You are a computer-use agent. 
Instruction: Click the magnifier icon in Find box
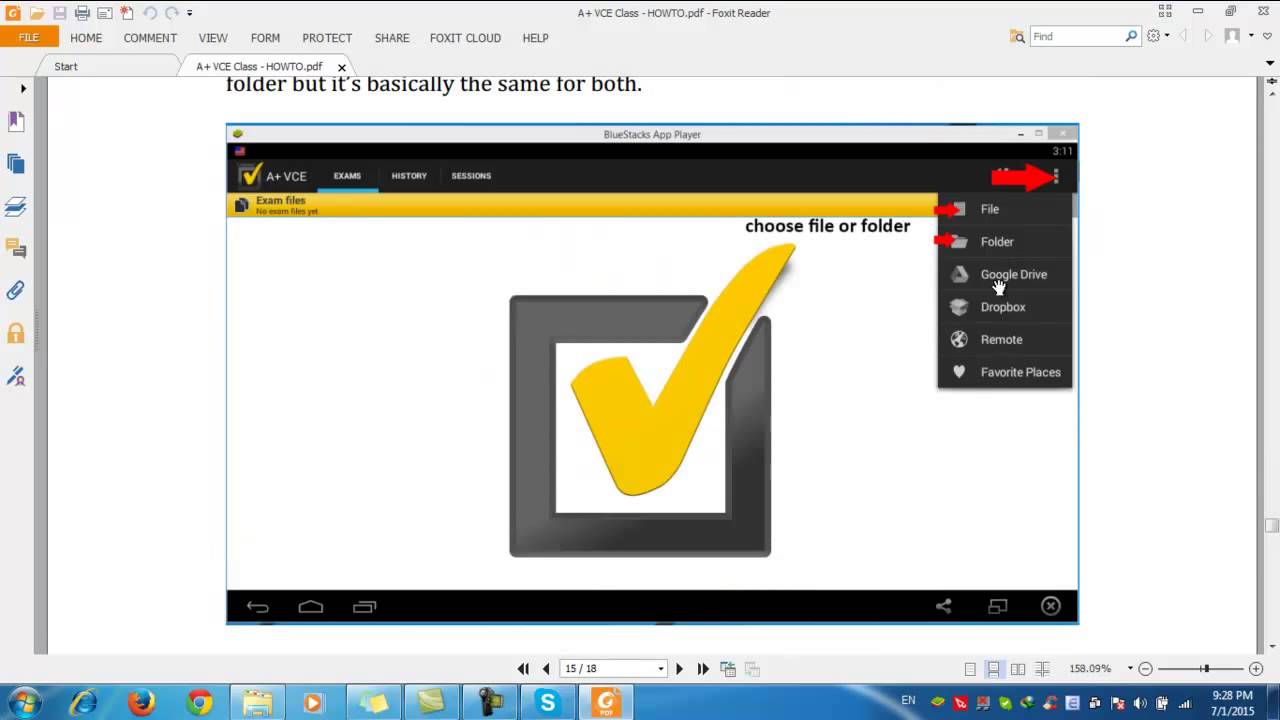pos(1131,36)
